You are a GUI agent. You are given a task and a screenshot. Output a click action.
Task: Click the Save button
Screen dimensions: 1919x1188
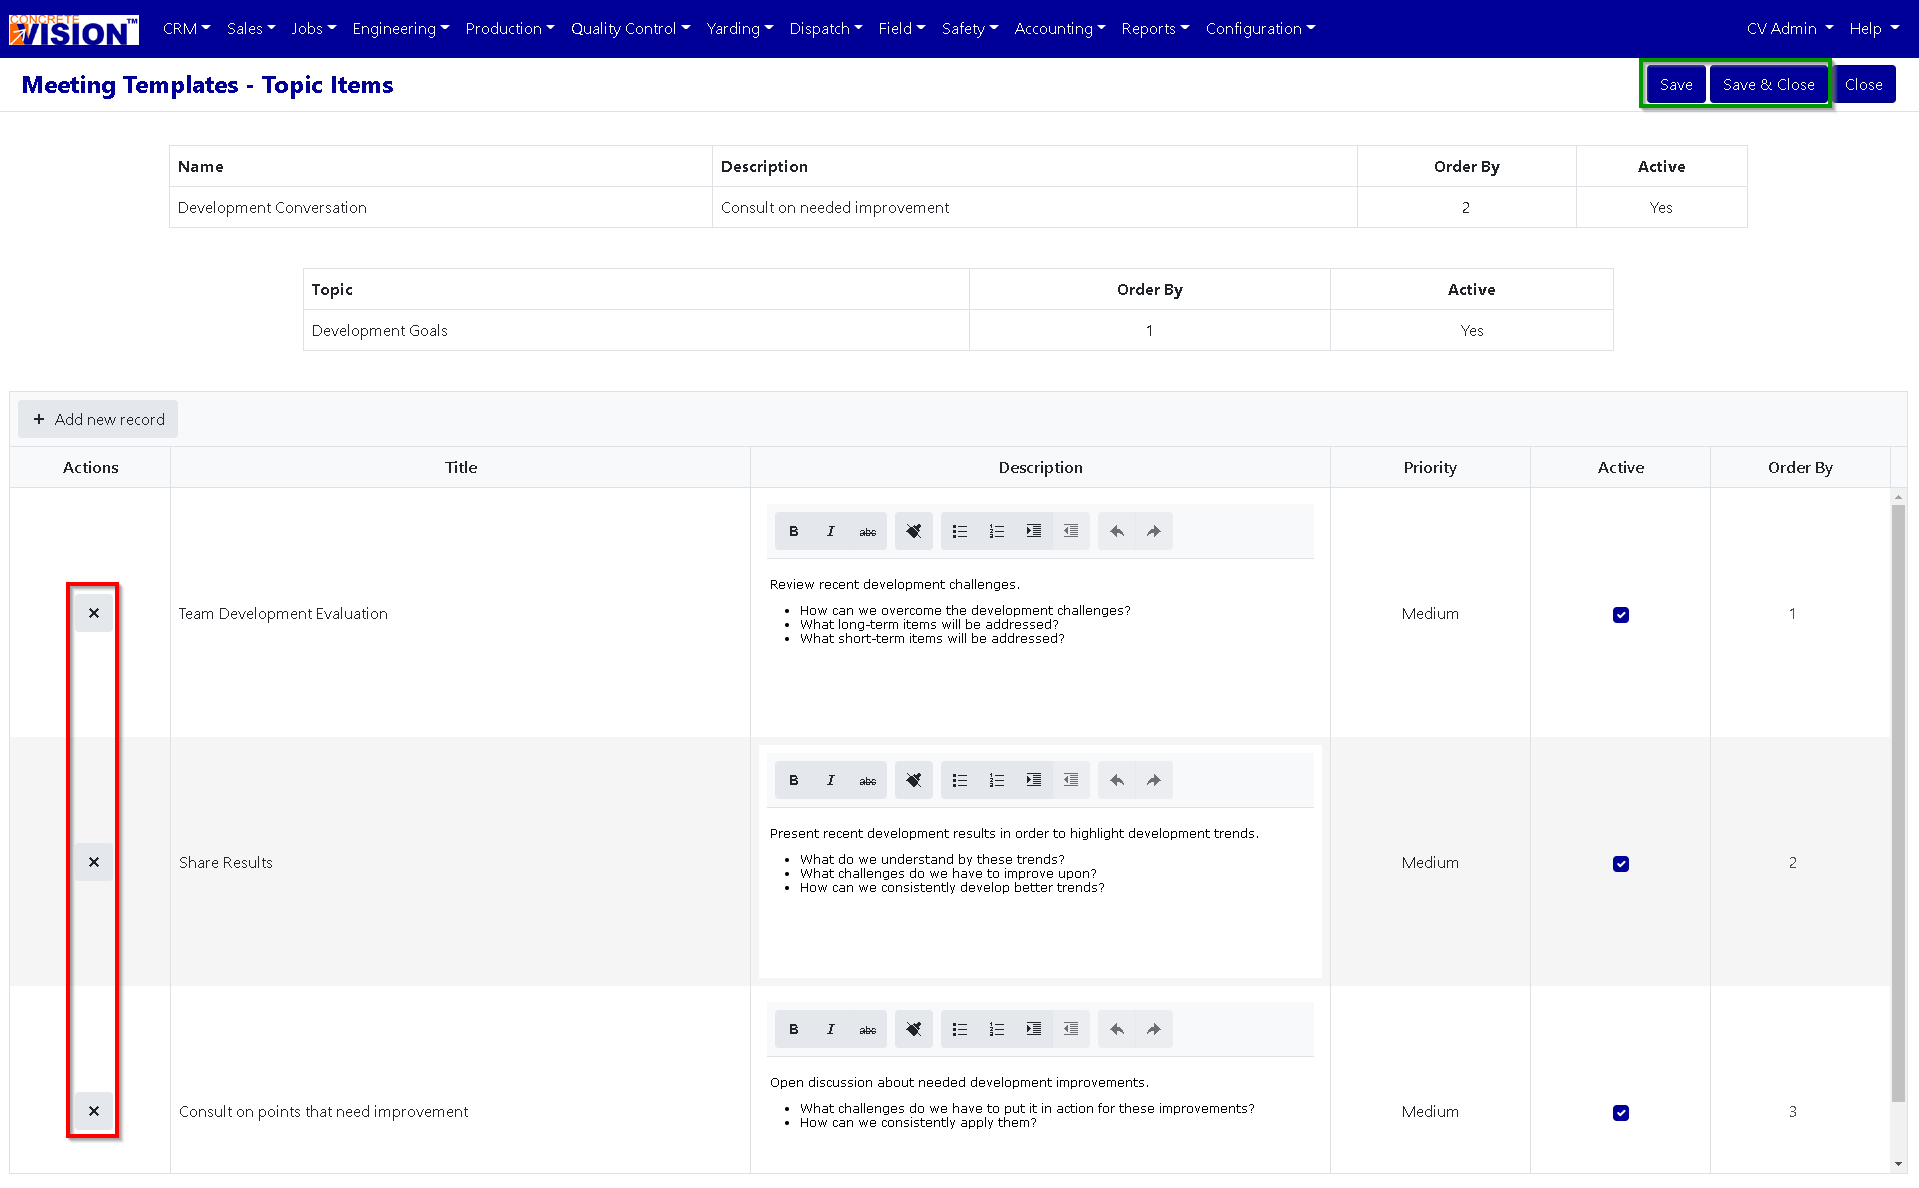[x=1676, y=84]
